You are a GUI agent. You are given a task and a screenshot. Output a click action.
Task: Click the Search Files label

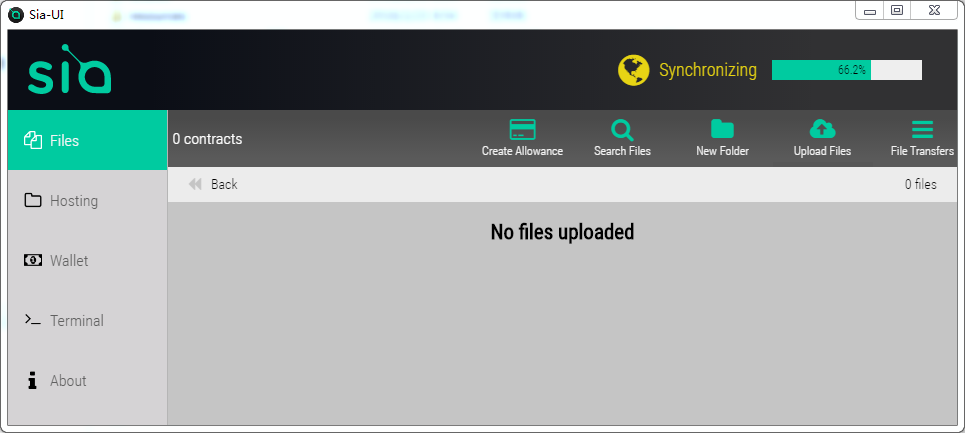click(622, 151)
